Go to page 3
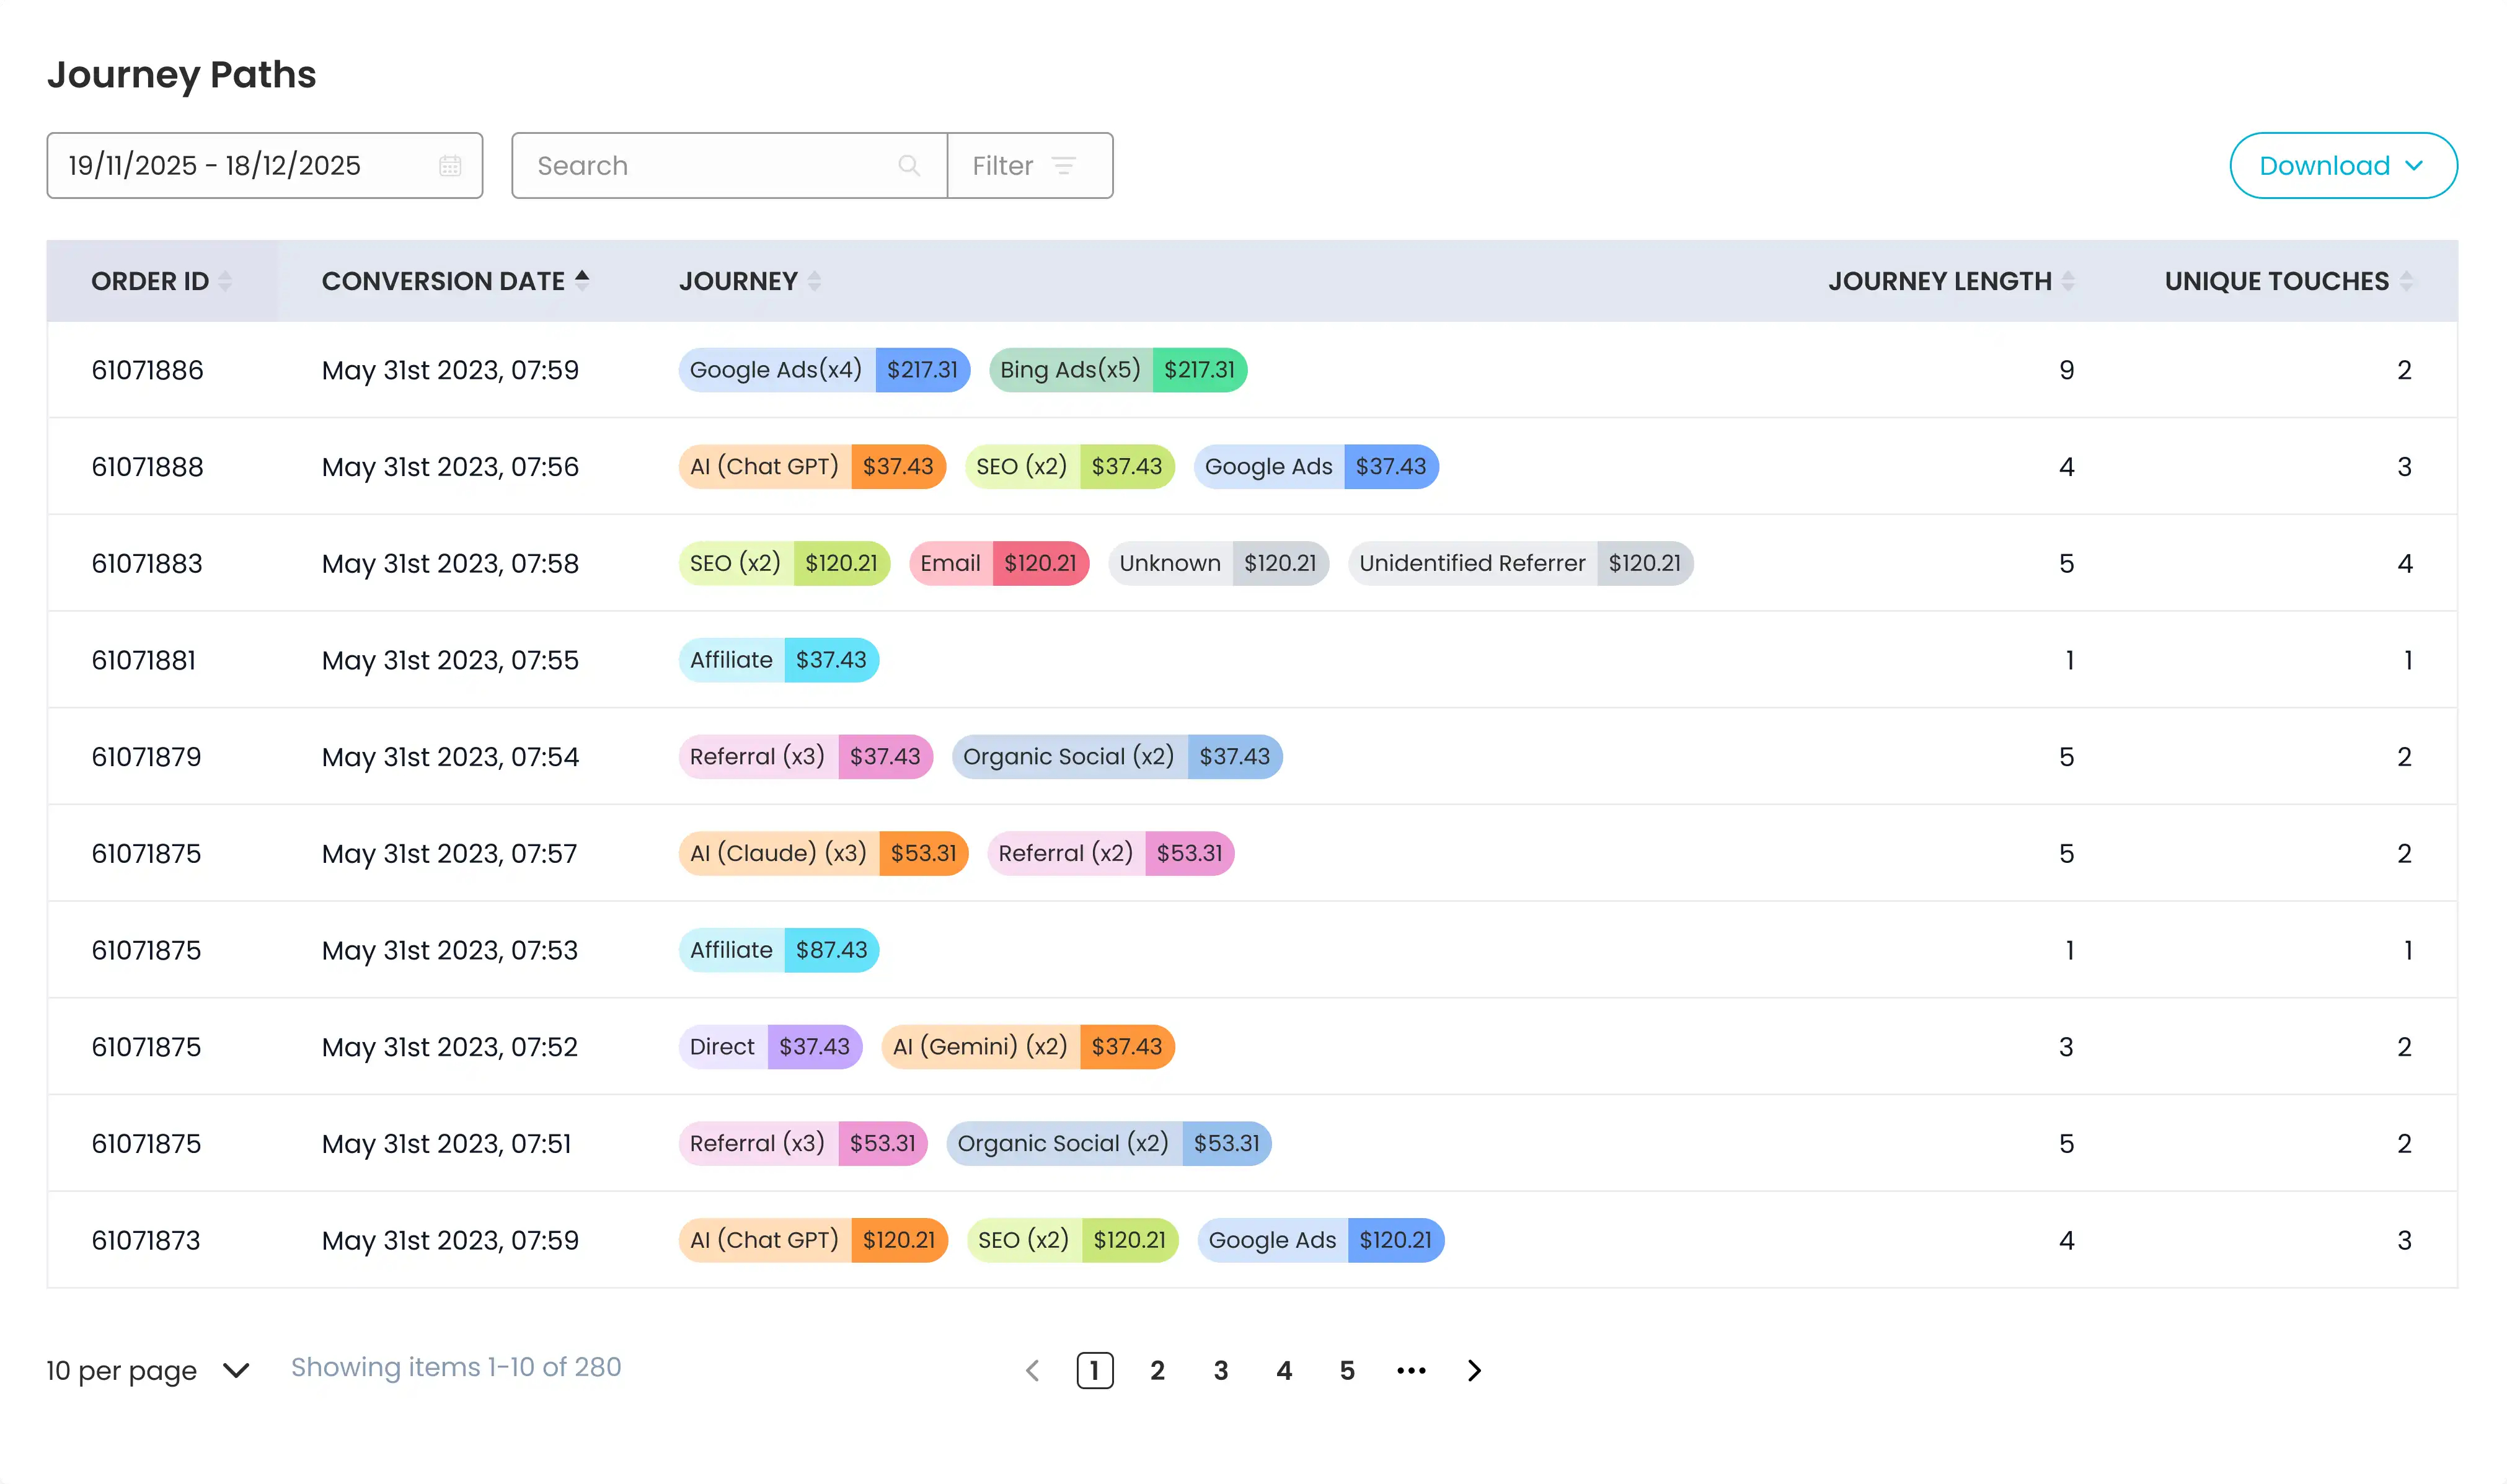2507x1484 pixels. (1221, 1370)
